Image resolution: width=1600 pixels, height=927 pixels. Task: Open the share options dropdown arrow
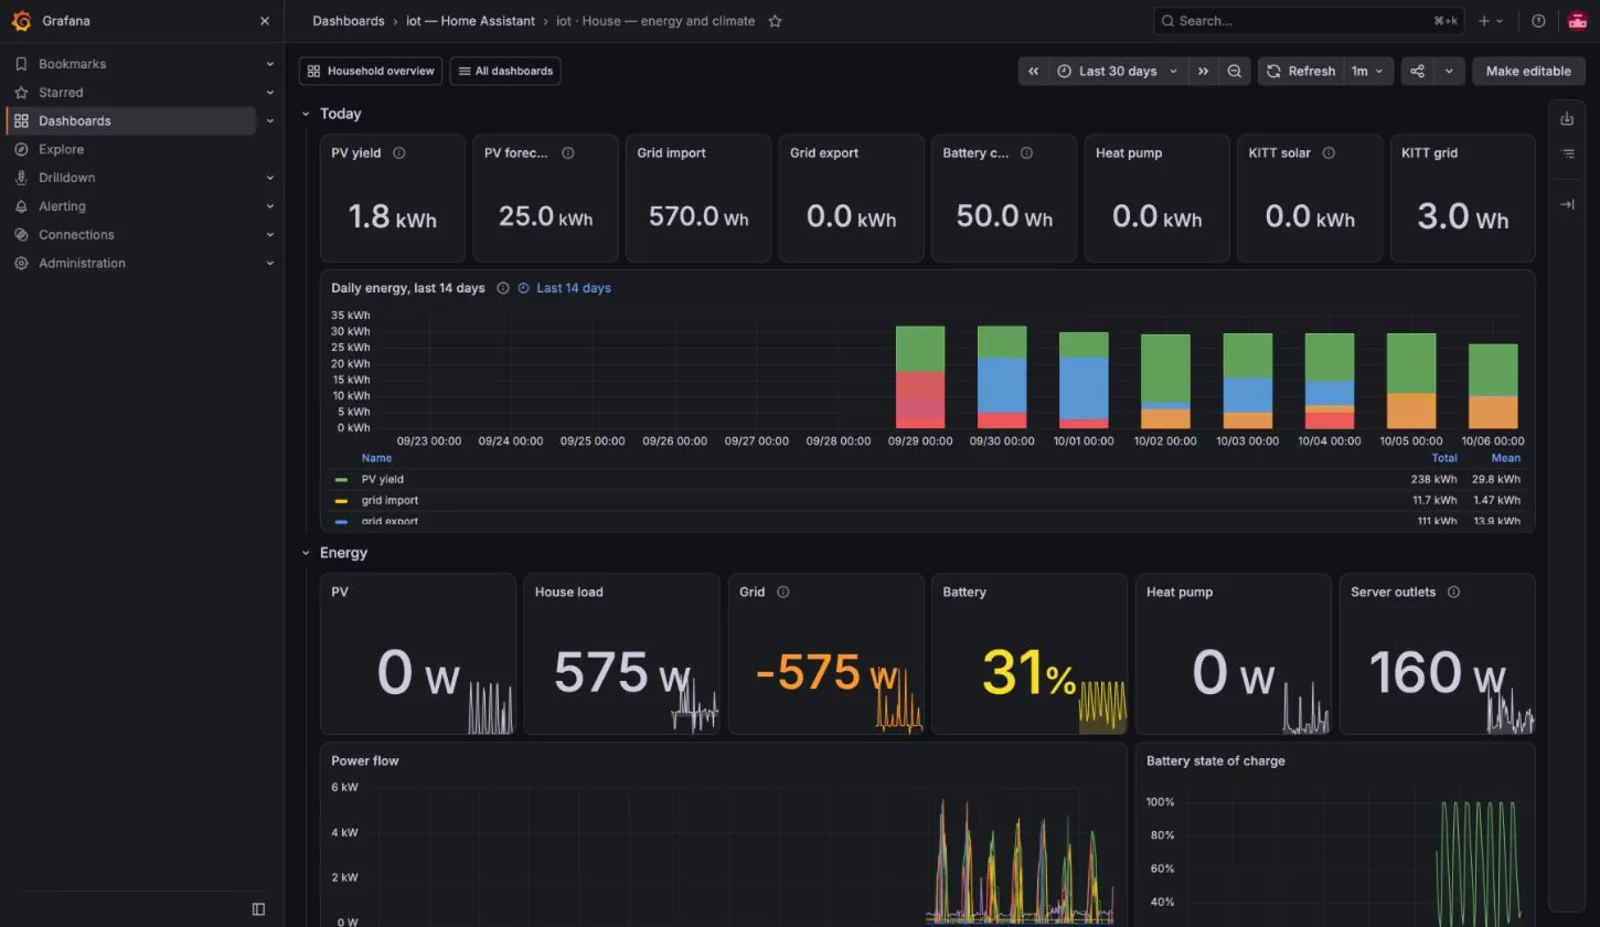[1449, 71]
